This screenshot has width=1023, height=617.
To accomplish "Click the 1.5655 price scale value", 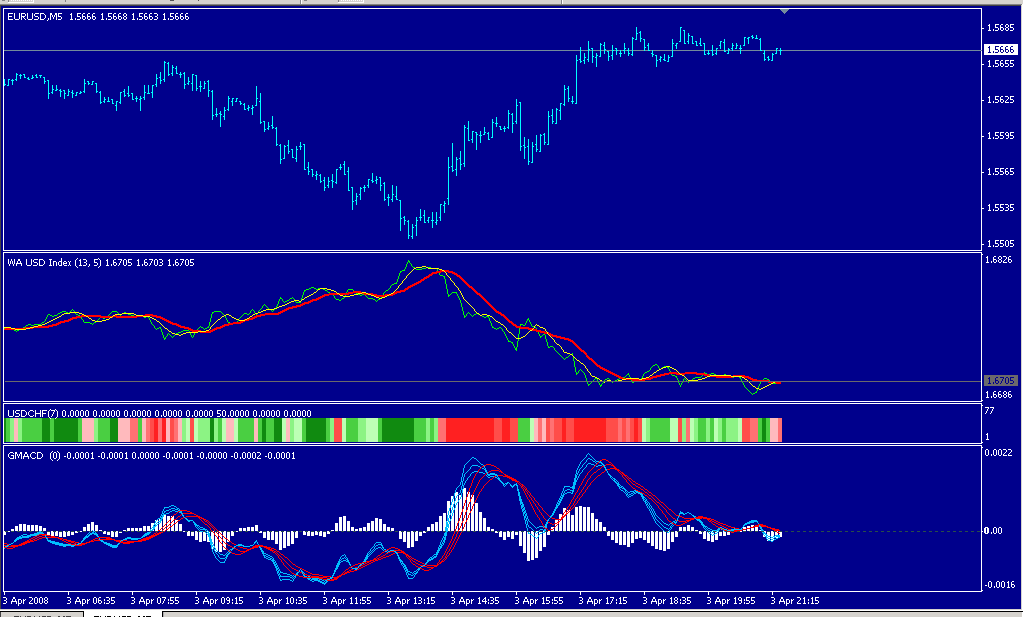I will point(1001,64).
